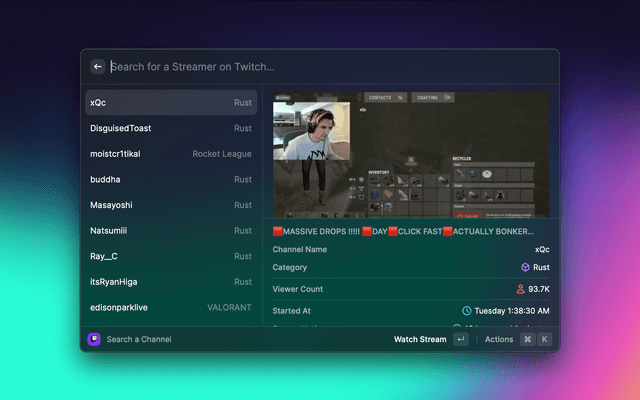Click the K key icon in footer

click(545, 339)
